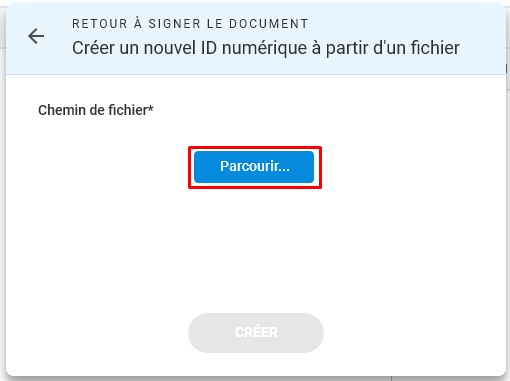Screen dimensions: 510x381
Task: Select 'Retour à signer le document' link
Action: [190, 24]
